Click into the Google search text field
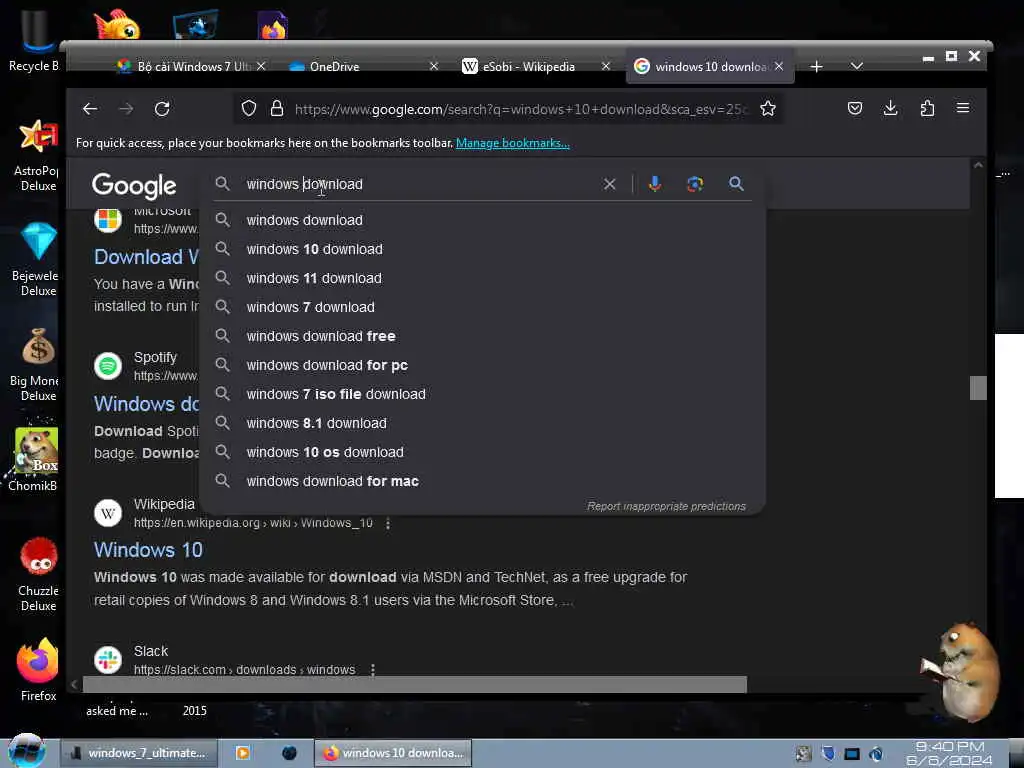The height and width of the screenshot is (768, 1024). point(418,184)
